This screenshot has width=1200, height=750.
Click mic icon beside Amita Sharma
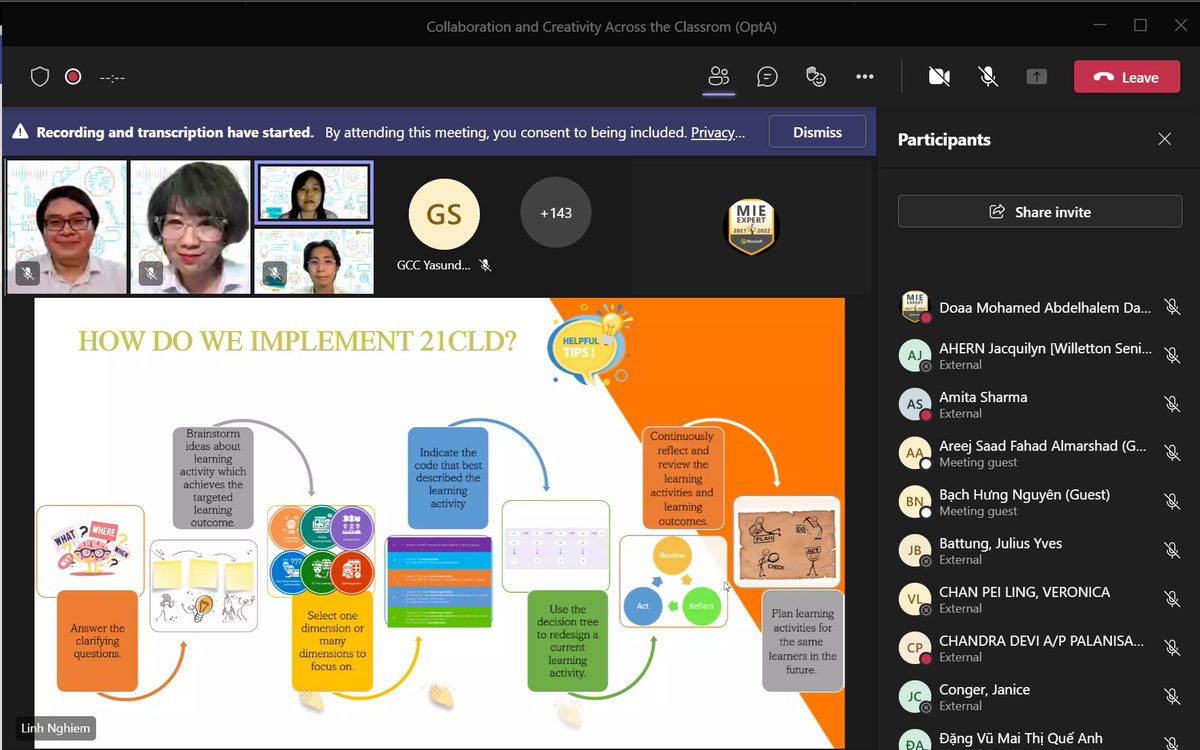[x=1172, y=404]
